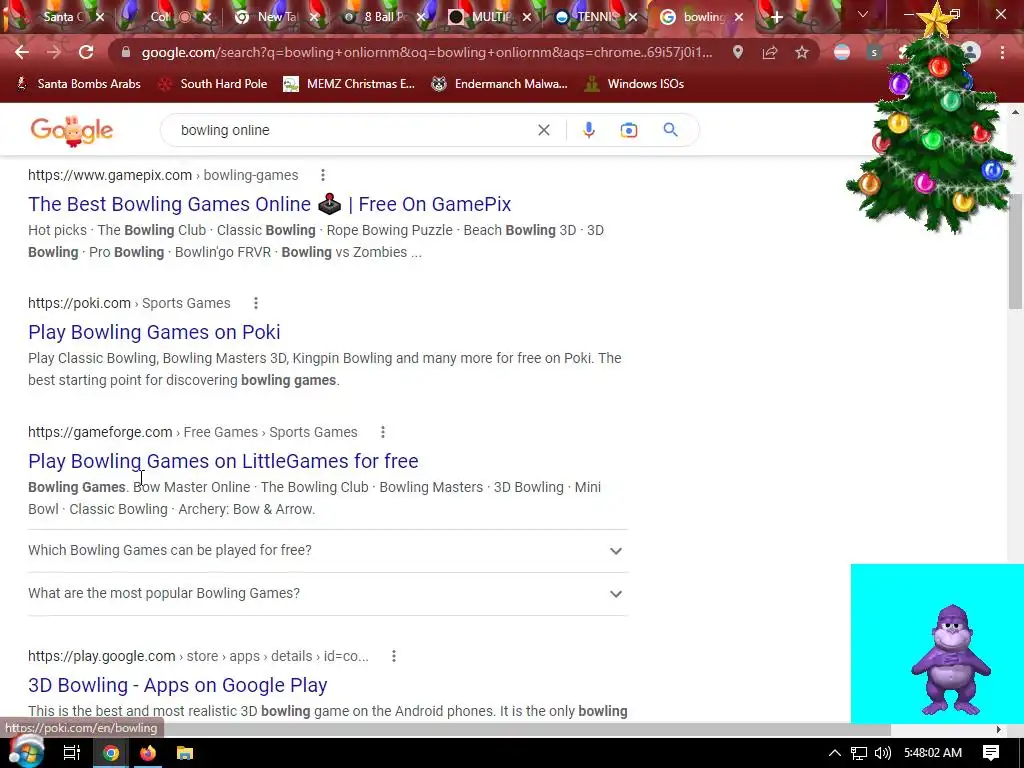Click the horizontal scrollbar right arrow
The height and width of the screenshot is (768, 1024).
tap(999, 729)
